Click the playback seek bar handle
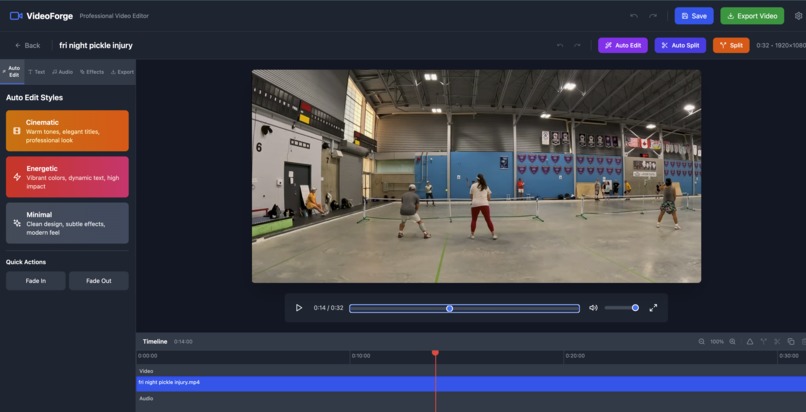 pyautogui.click(x=450, y=308)
